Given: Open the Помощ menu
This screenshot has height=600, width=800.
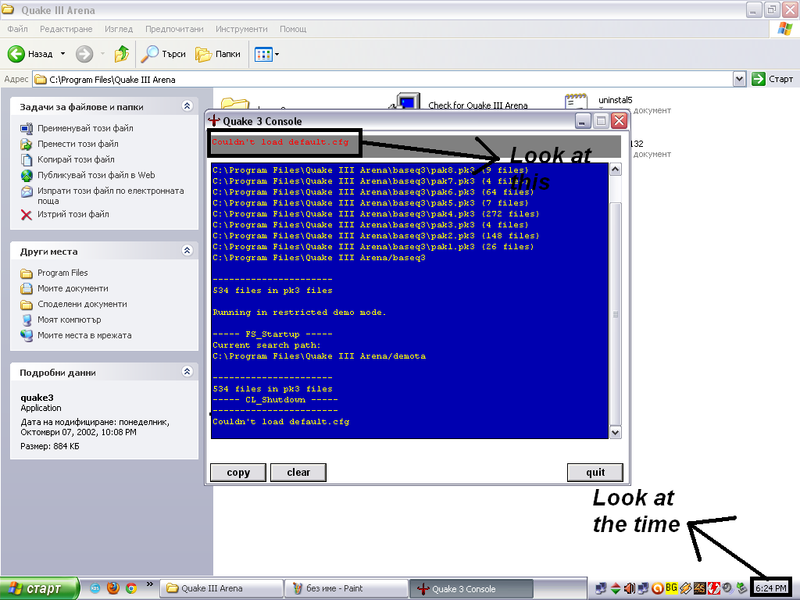Looking at the screenshot, I should pos(293,29).
